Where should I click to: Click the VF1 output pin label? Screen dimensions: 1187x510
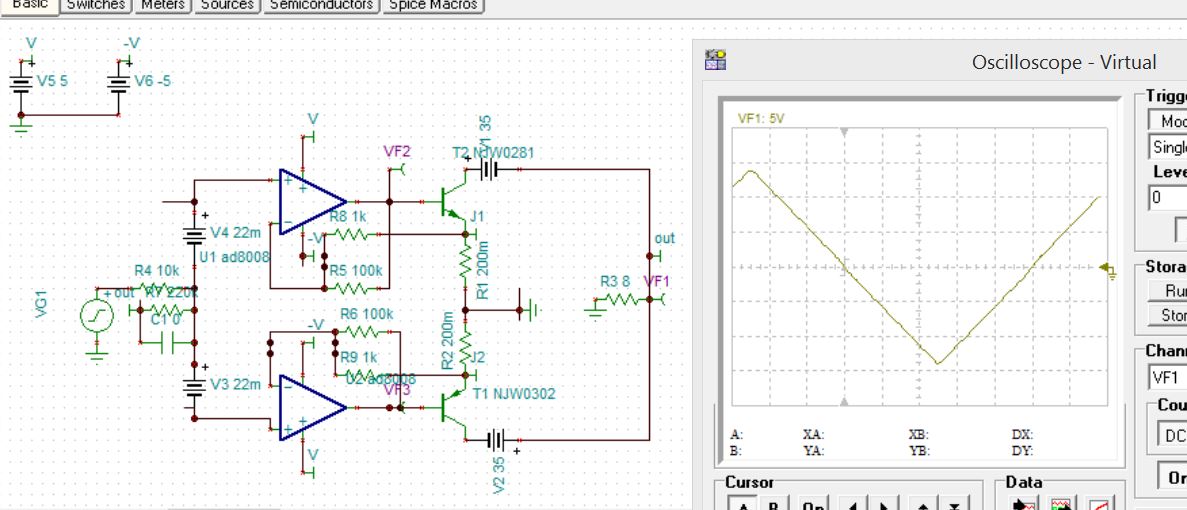[x=656, y=281]
